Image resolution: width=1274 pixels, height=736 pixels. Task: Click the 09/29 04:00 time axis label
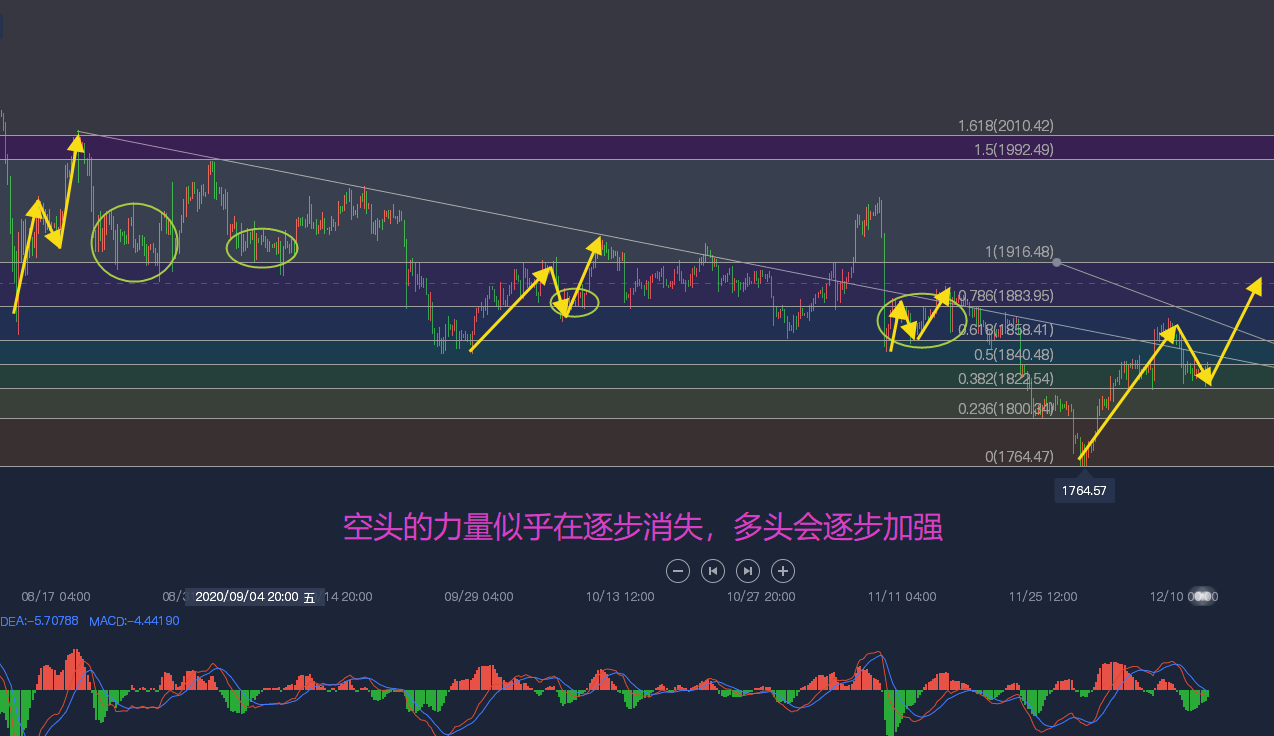[x=479, y=597]
